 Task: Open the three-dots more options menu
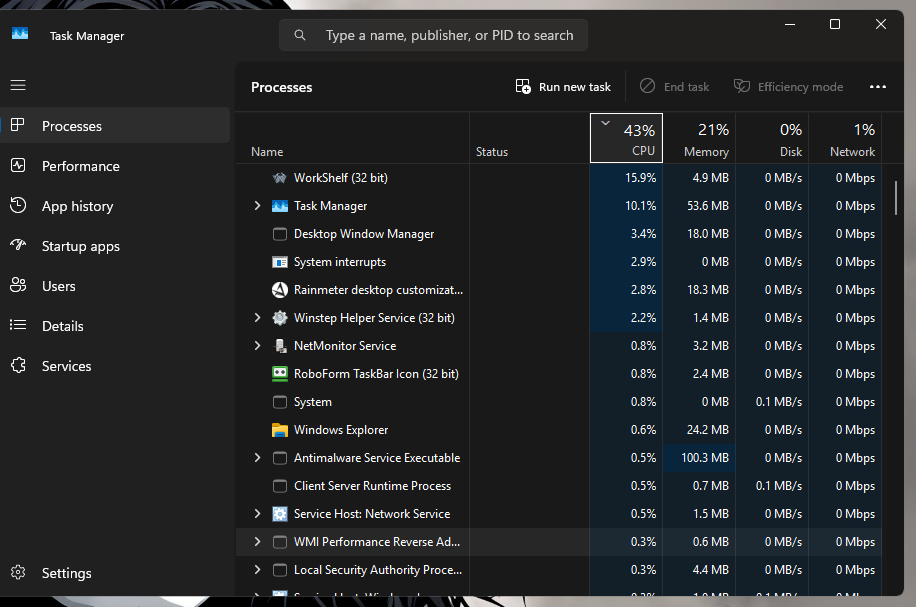[x=878, y=87]
